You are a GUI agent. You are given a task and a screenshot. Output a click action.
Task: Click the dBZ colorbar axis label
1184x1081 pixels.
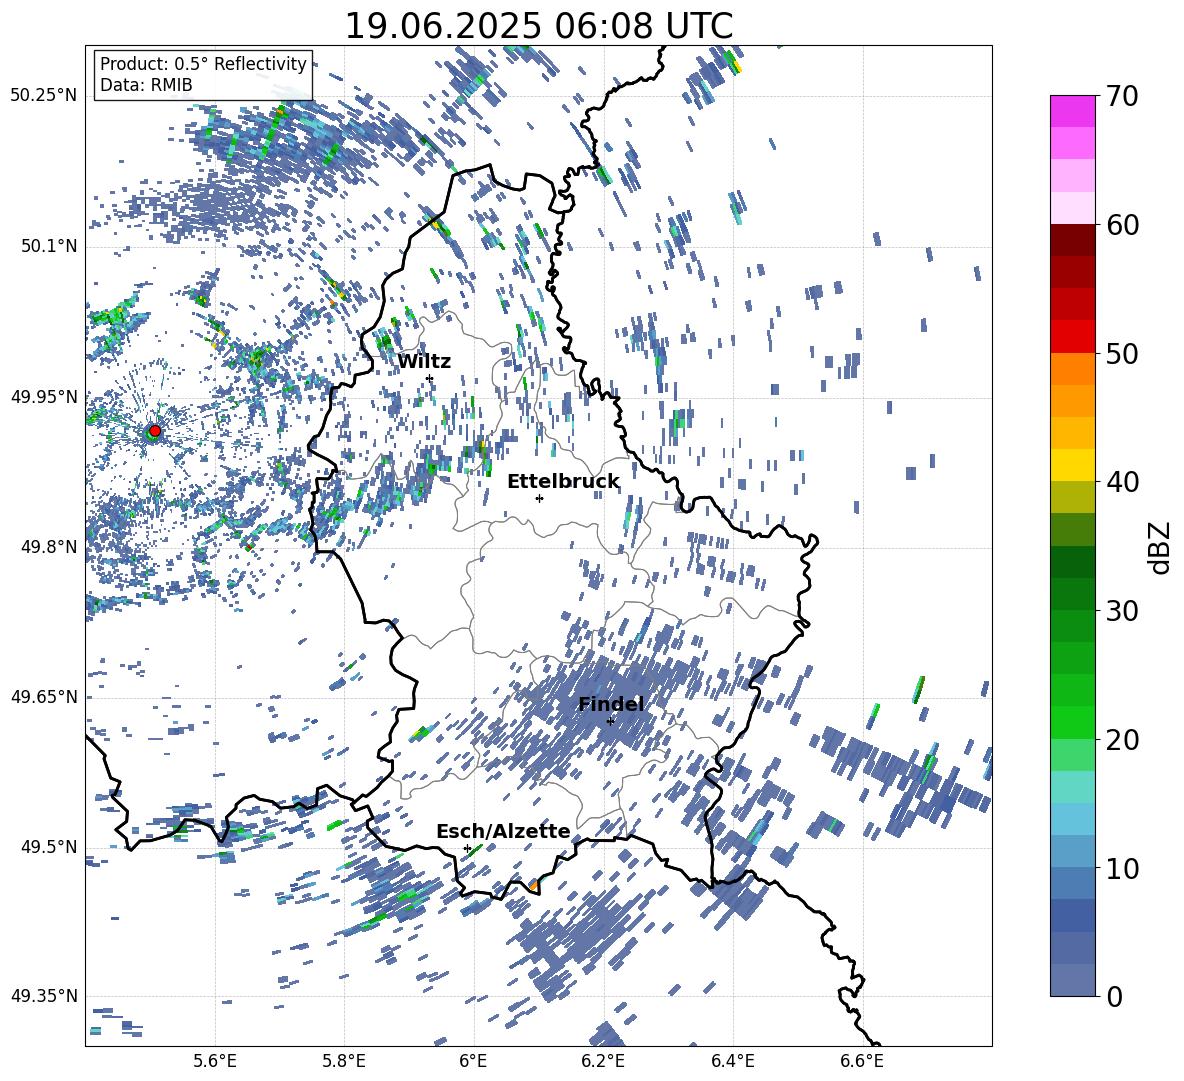1161,547
